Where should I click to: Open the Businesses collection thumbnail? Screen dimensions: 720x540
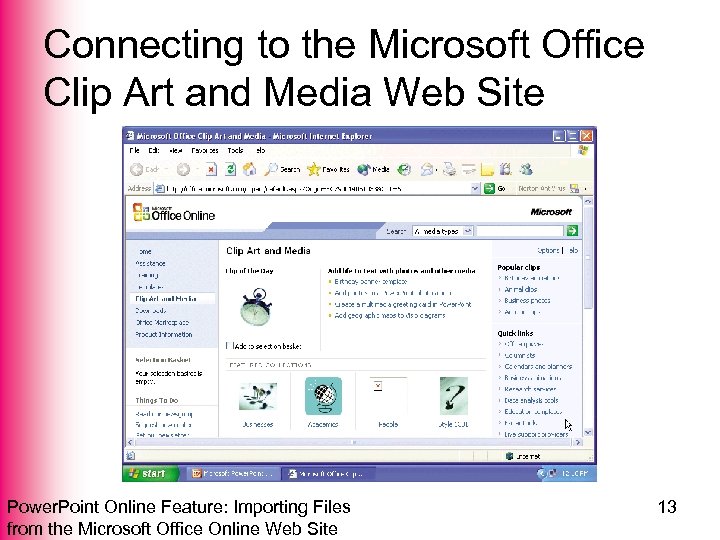pyautogui.click(x=258, y=396)
